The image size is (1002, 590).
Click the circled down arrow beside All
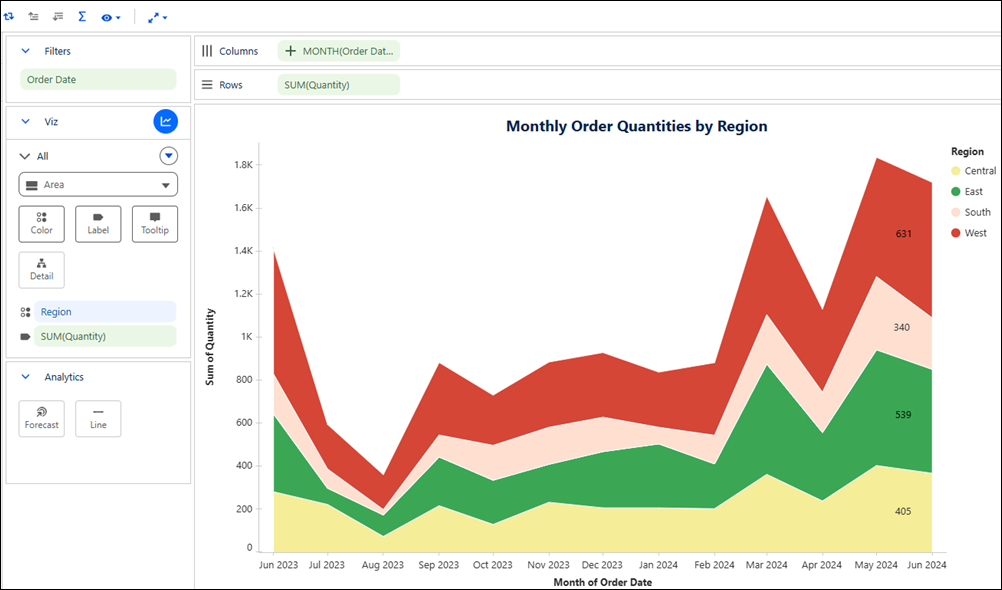coord(168,156)
